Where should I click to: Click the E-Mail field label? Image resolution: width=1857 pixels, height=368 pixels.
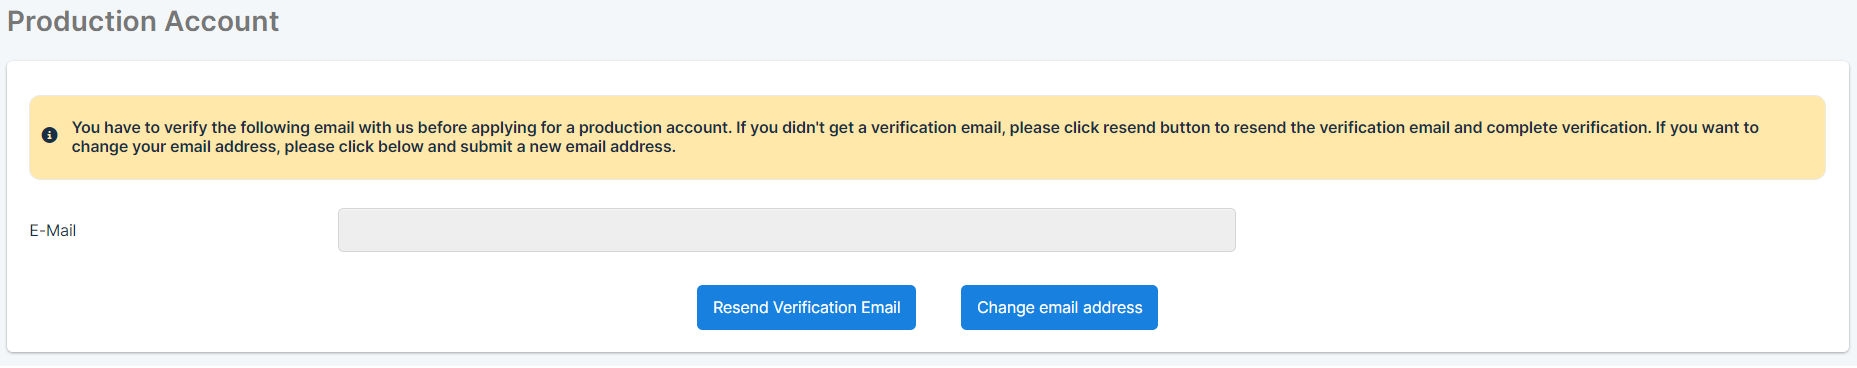coord(52,230)
